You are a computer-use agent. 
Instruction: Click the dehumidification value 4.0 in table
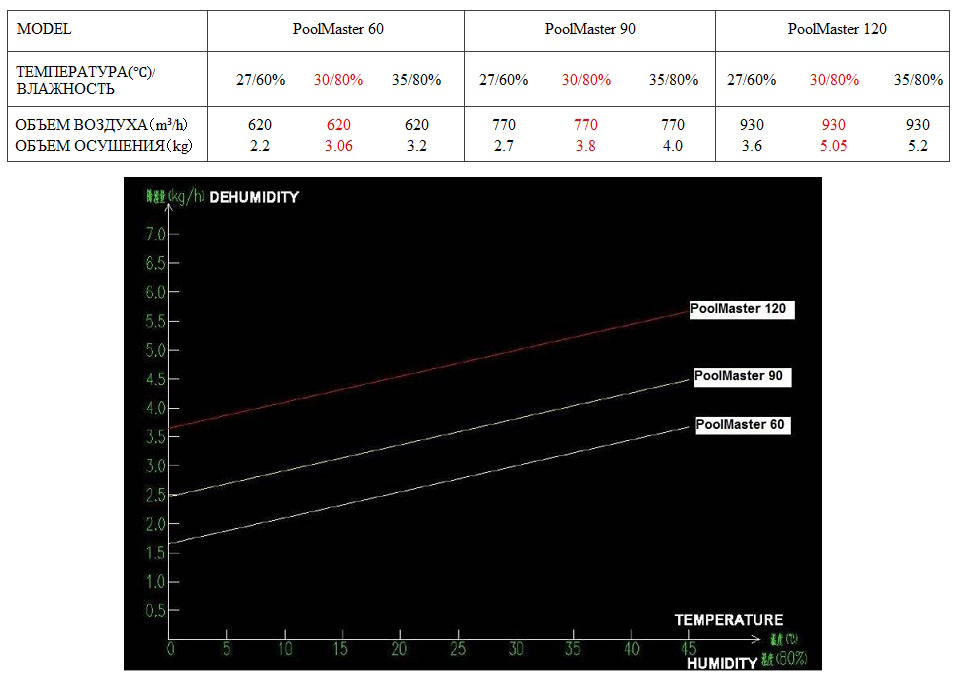[673, 145]
